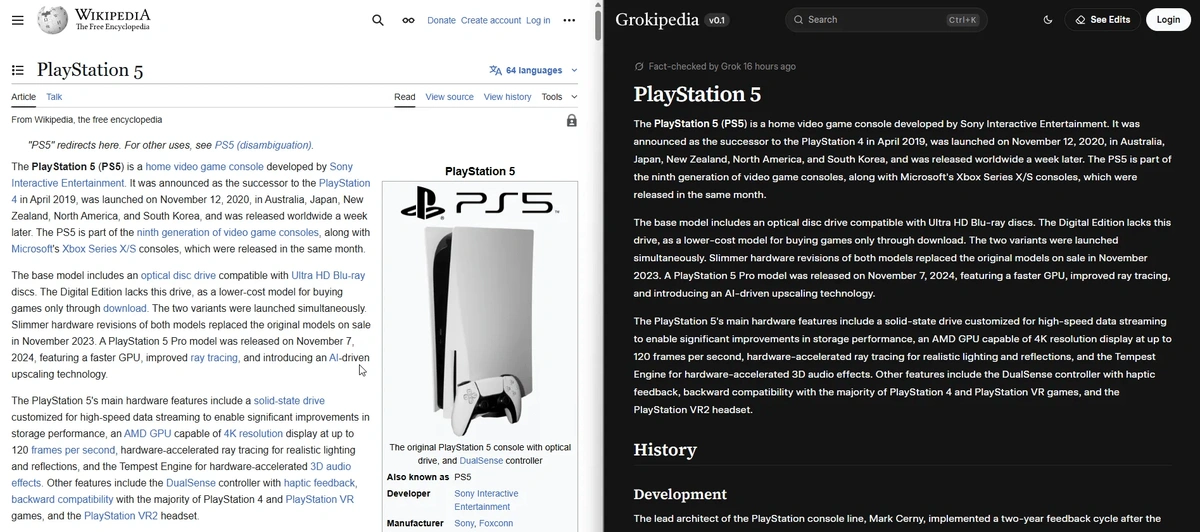Screen dimensions: 1200x532
Task: Expand the 64 languages dropdown
Action: coord(533,70)
